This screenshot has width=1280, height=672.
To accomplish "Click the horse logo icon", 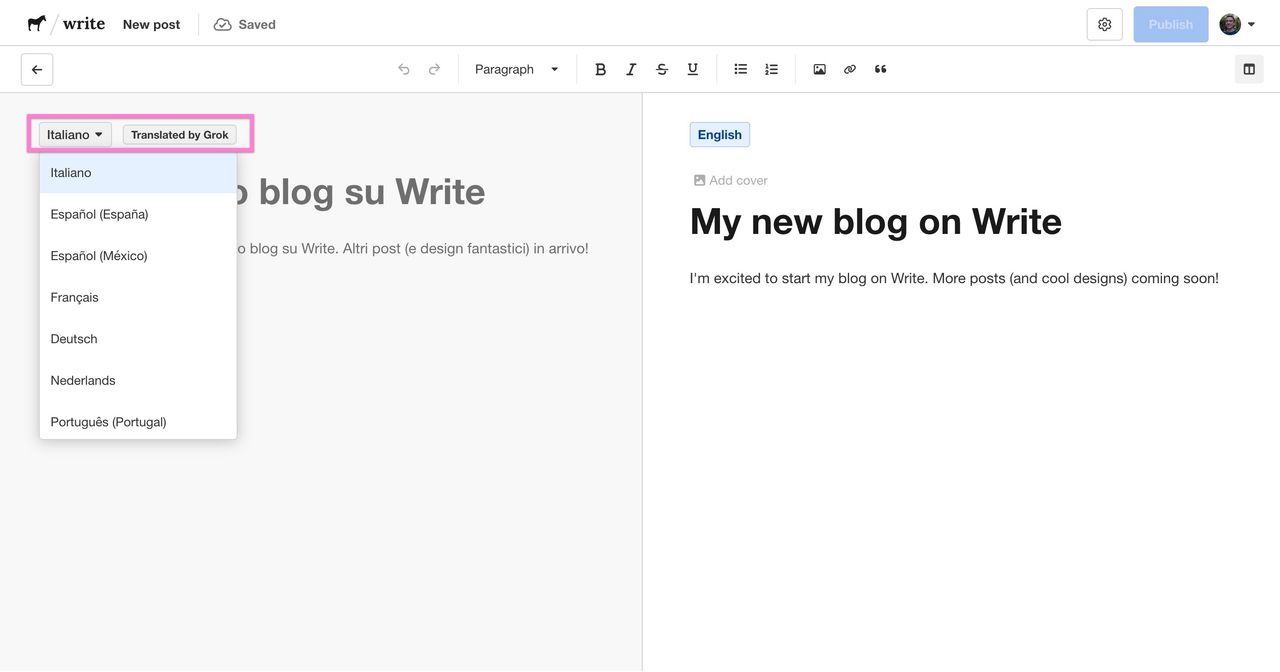I will (37, 23).
